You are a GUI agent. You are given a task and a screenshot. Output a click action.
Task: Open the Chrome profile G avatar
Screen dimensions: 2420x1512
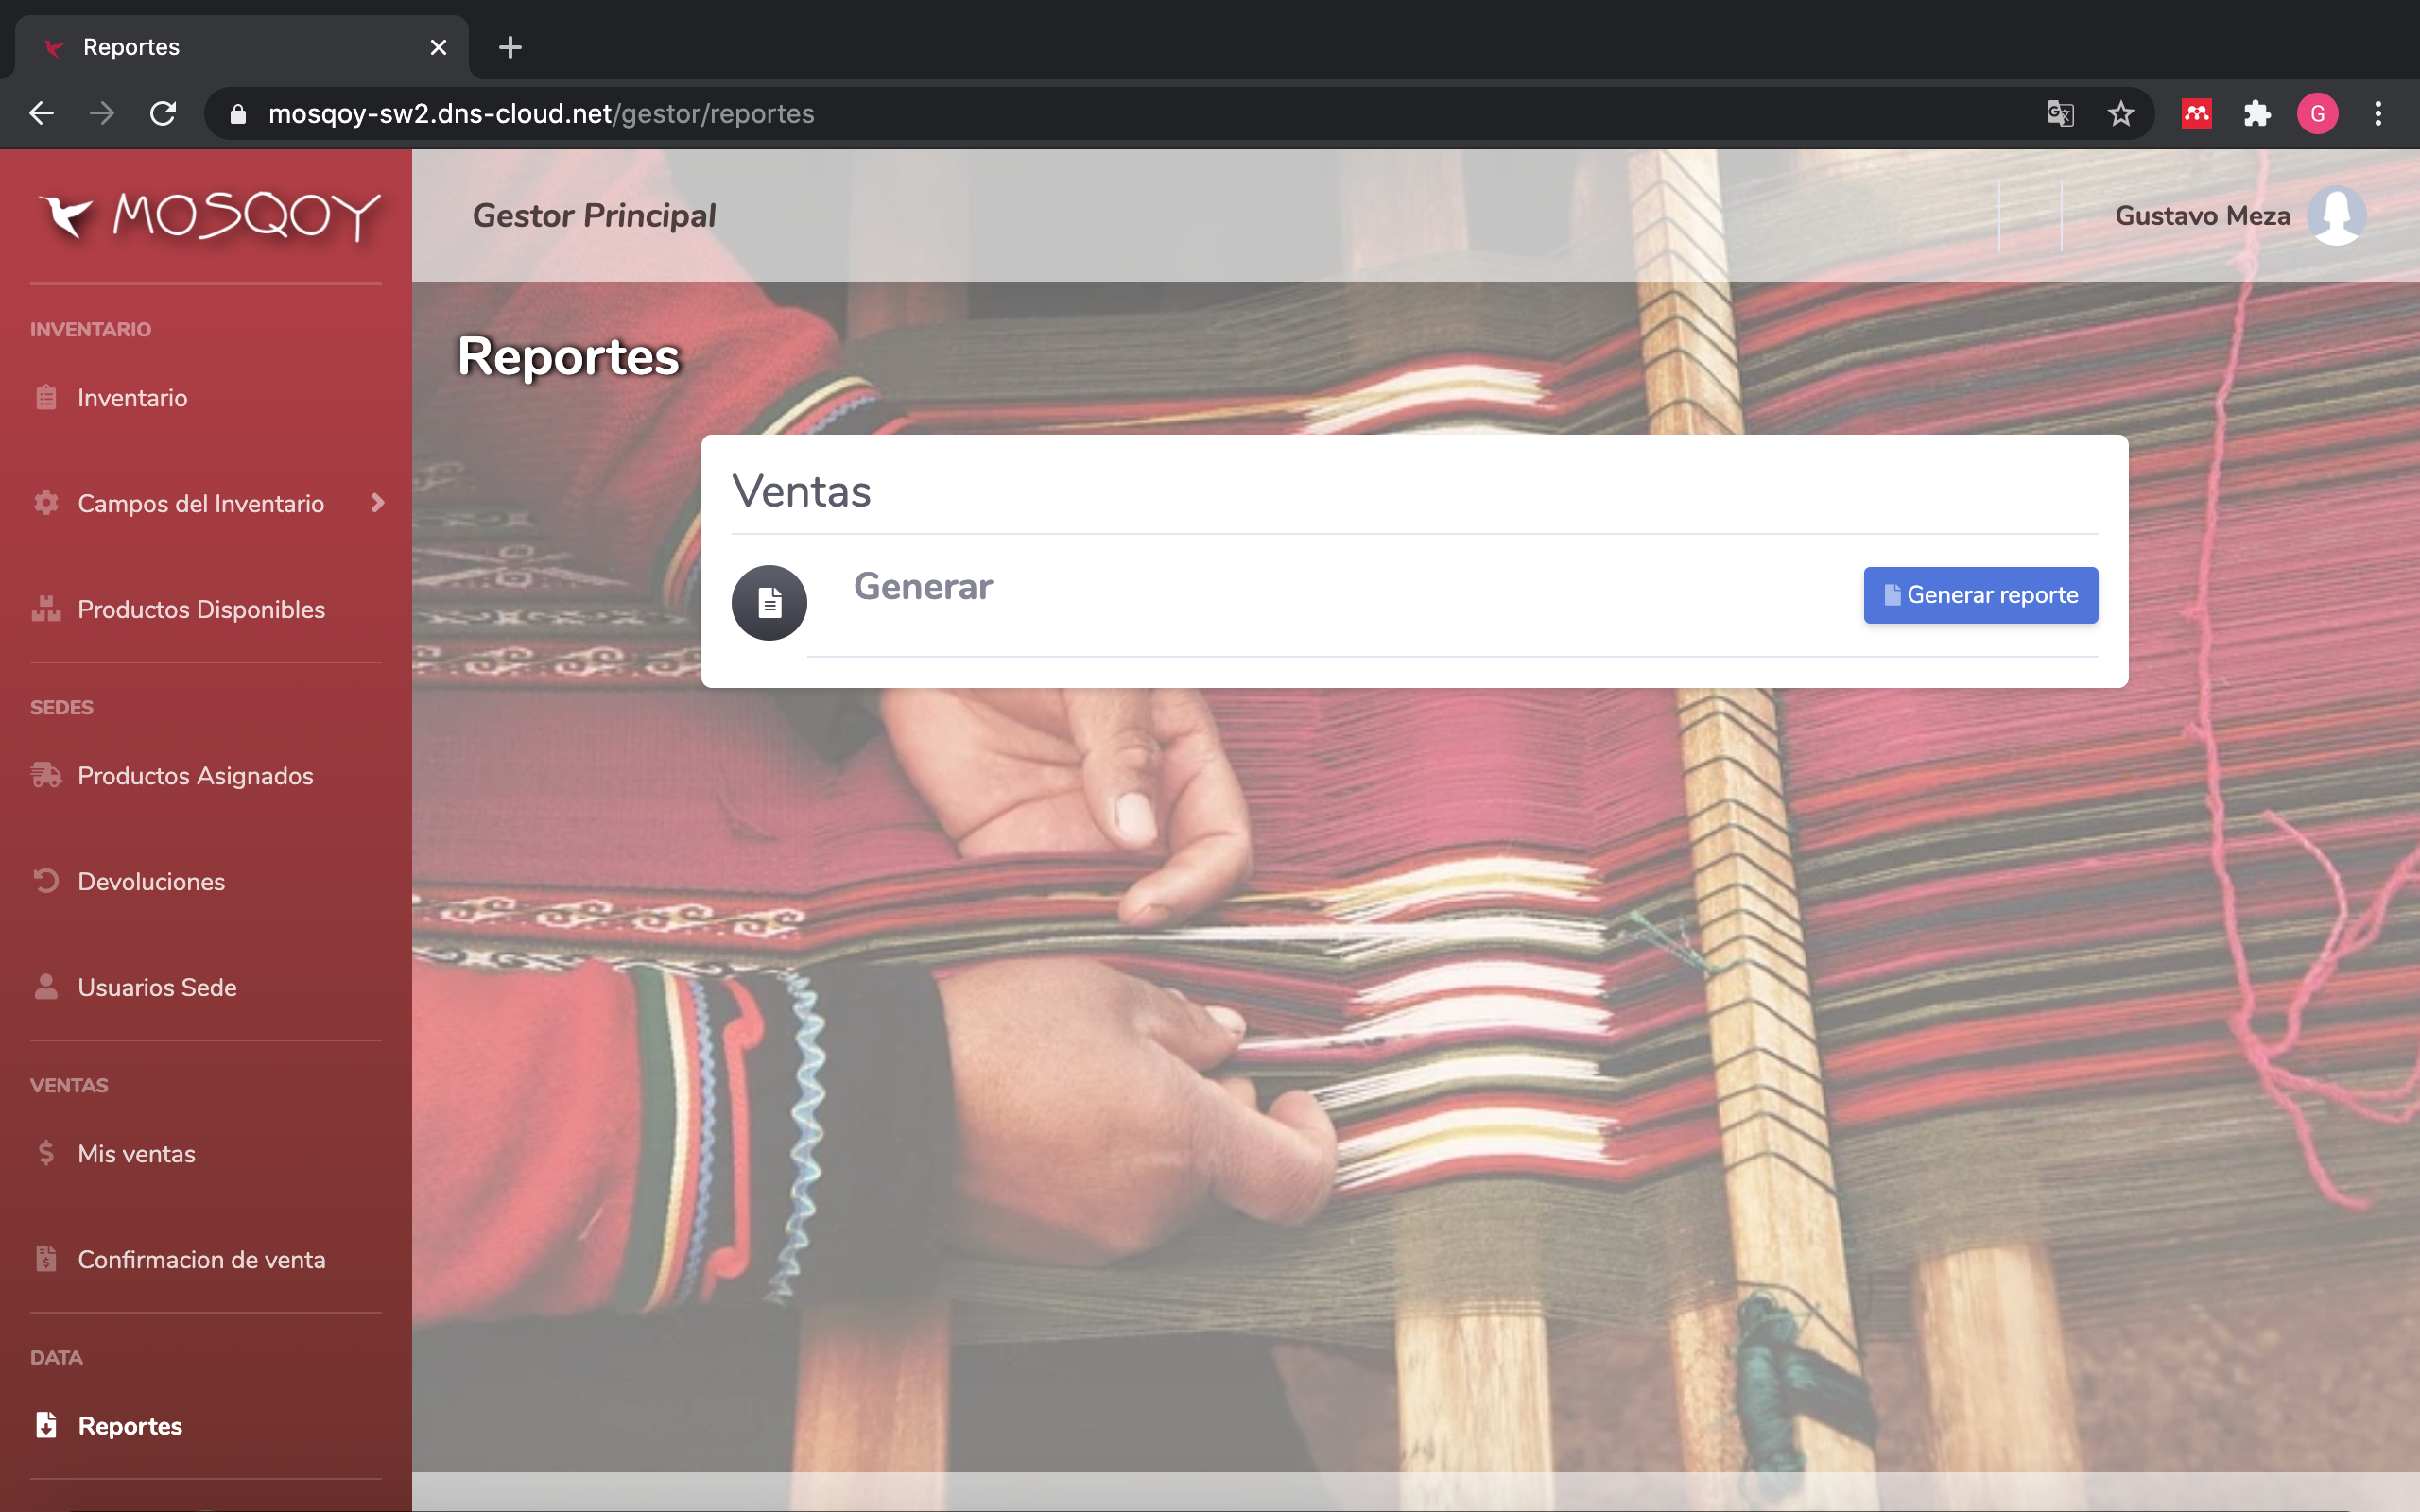point(2317,114)
